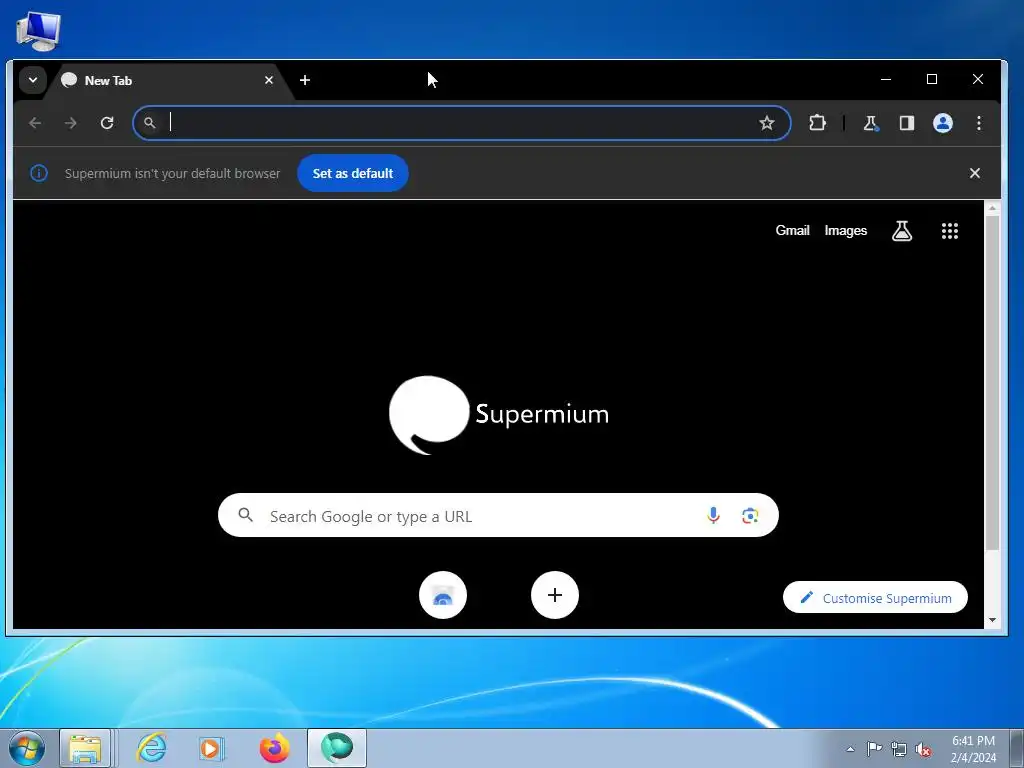This screenshot has height=768, width=1024.
Task: Click page scrollbar up arrow
Action: tap(992, 208)
